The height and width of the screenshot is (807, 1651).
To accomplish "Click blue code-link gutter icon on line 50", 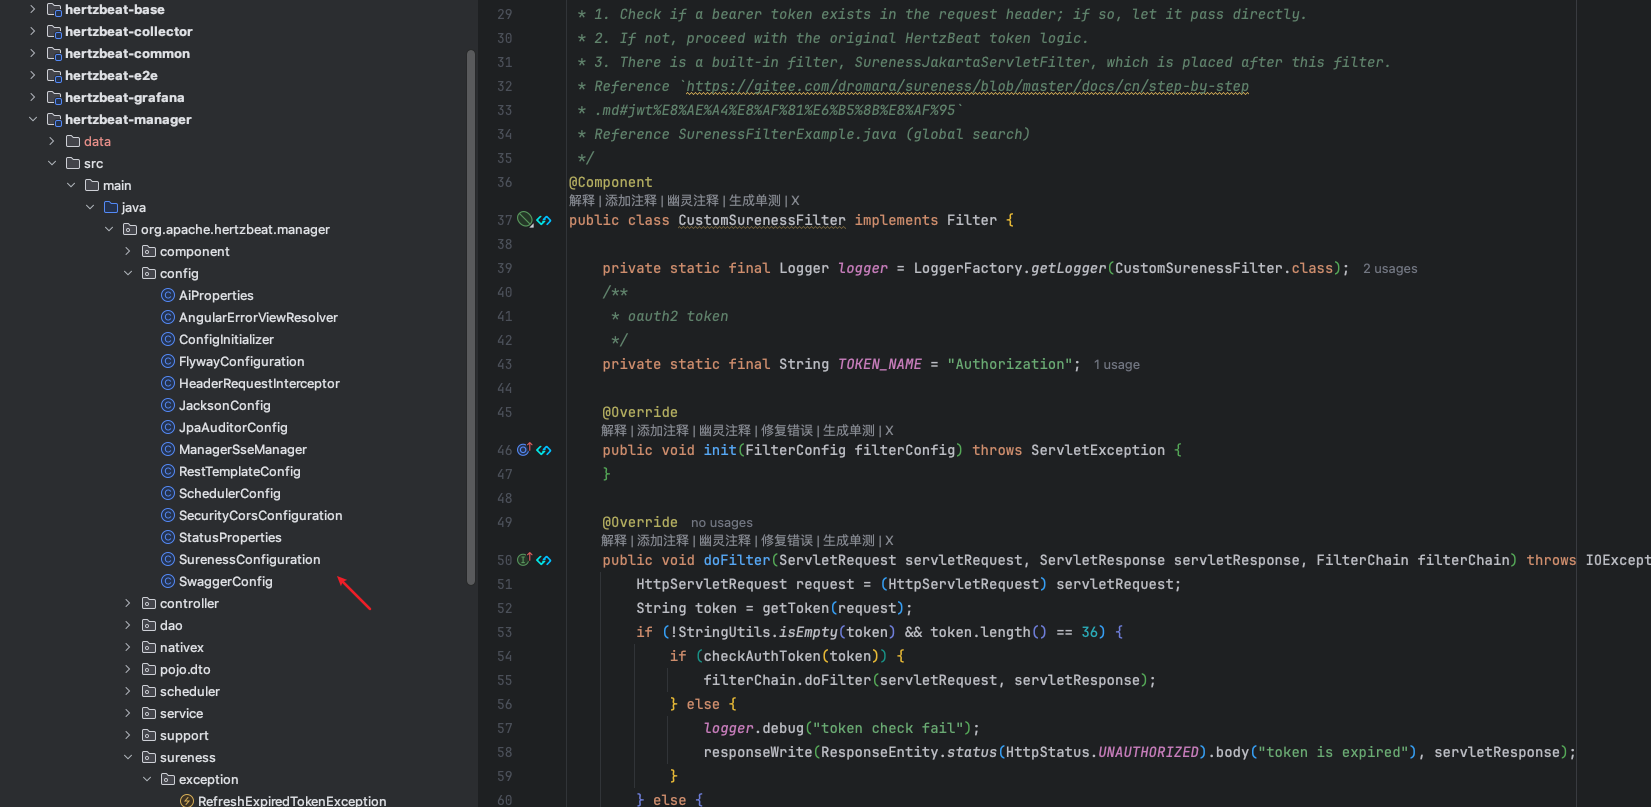I will pos(544,560).
